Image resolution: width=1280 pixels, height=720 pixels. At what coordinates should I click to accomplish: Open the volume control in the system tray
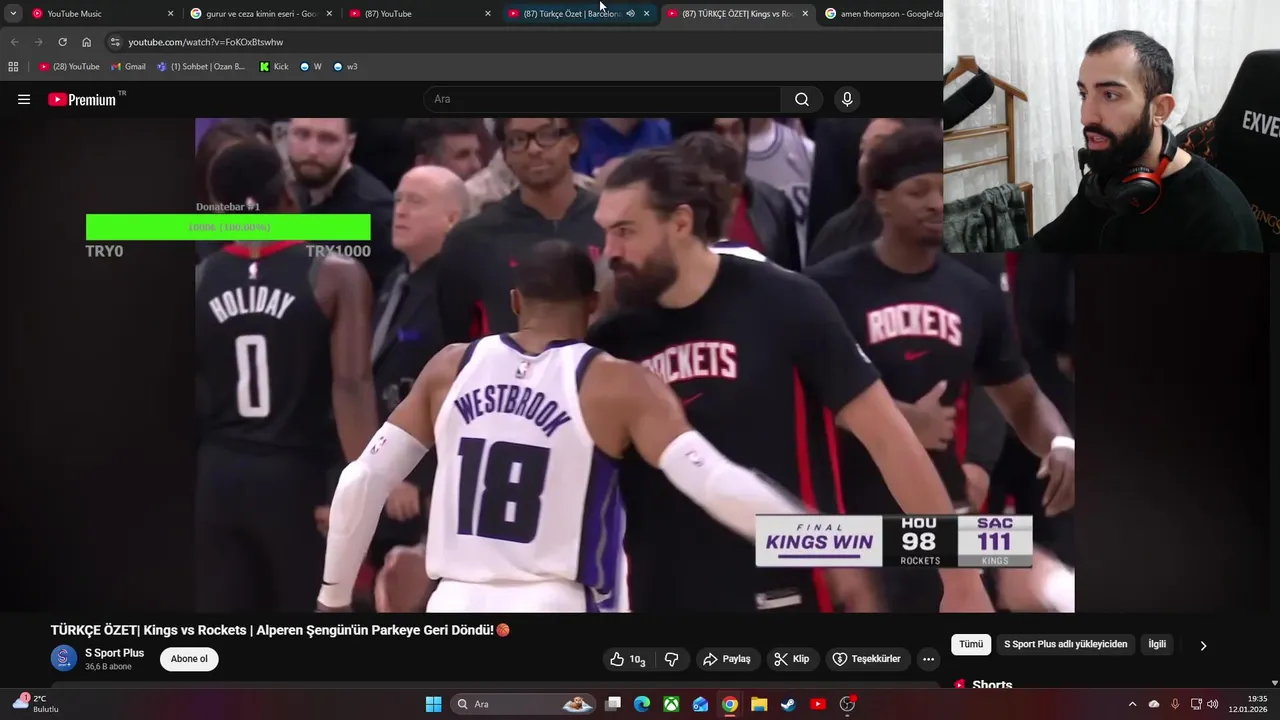tap(1212, 704)
